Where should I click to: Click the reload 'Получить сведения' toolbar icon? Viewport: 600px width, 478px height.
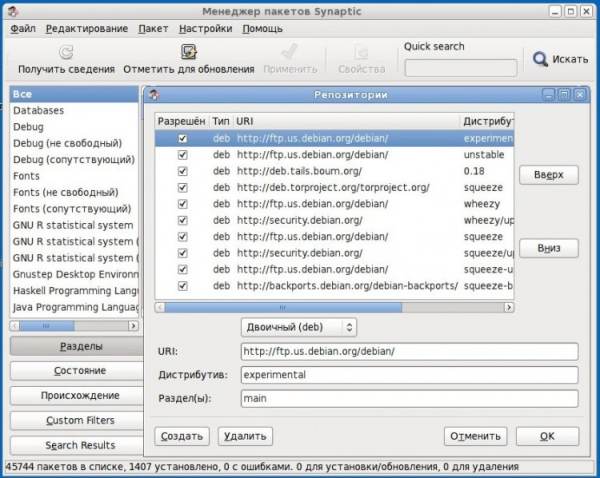coord(65,52)
